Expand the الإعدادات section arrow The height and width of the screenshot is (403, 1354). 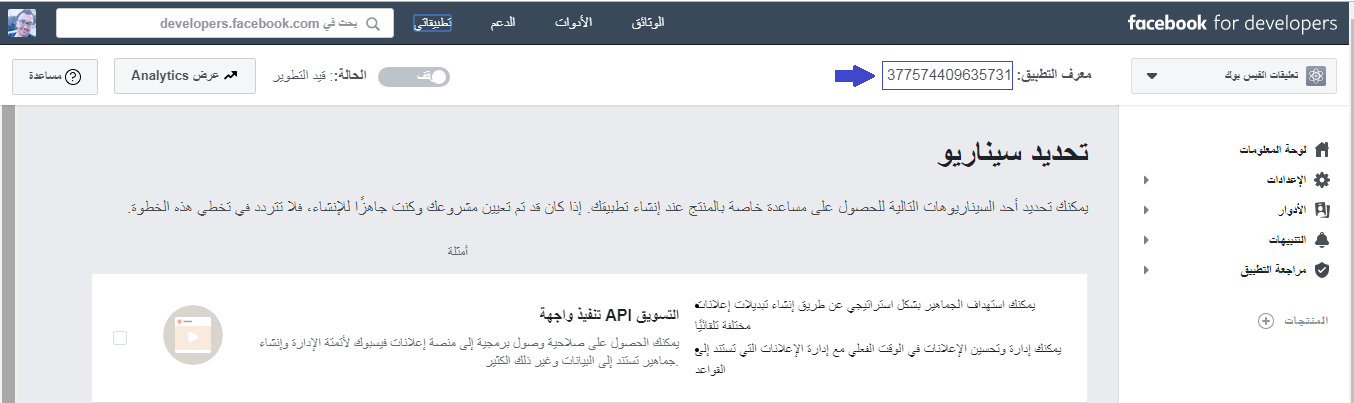1145,180
